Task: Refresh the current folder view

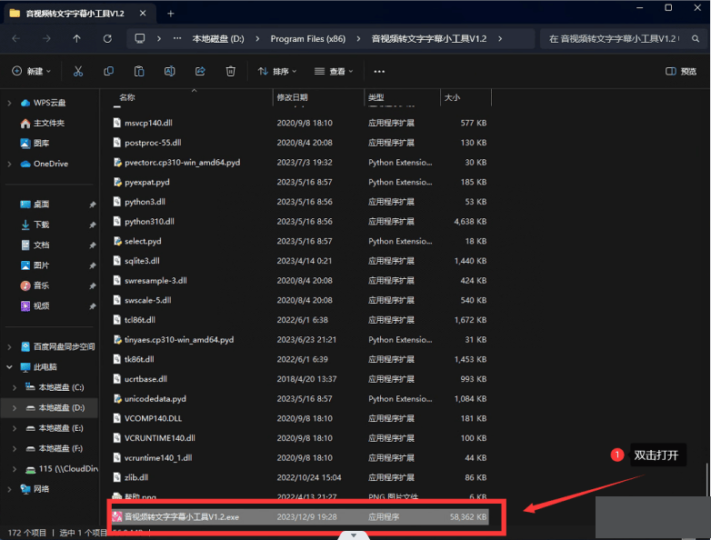Action: (x=107, y=39)
